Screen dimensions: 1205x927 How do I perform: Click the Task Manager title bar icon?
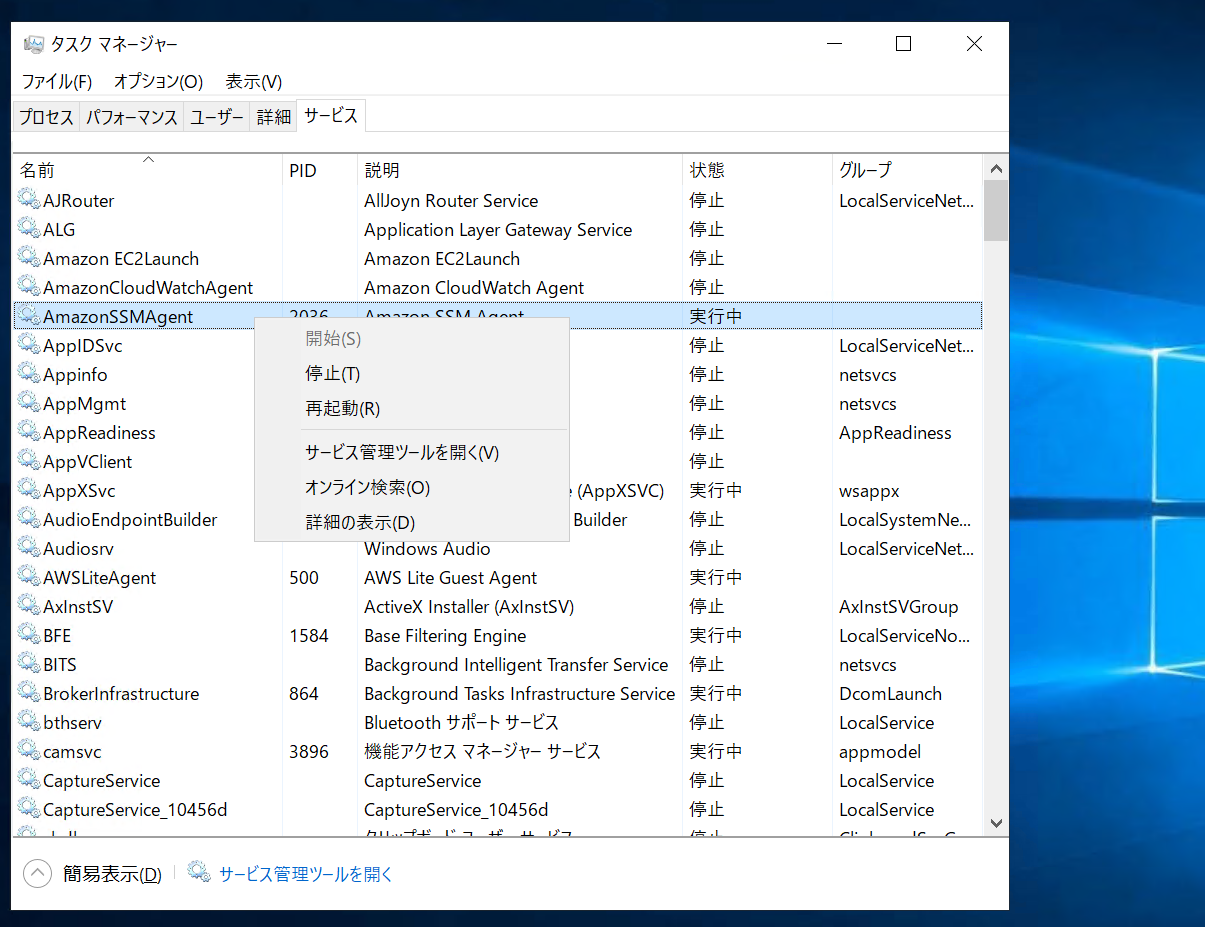(x=35, y=44)
